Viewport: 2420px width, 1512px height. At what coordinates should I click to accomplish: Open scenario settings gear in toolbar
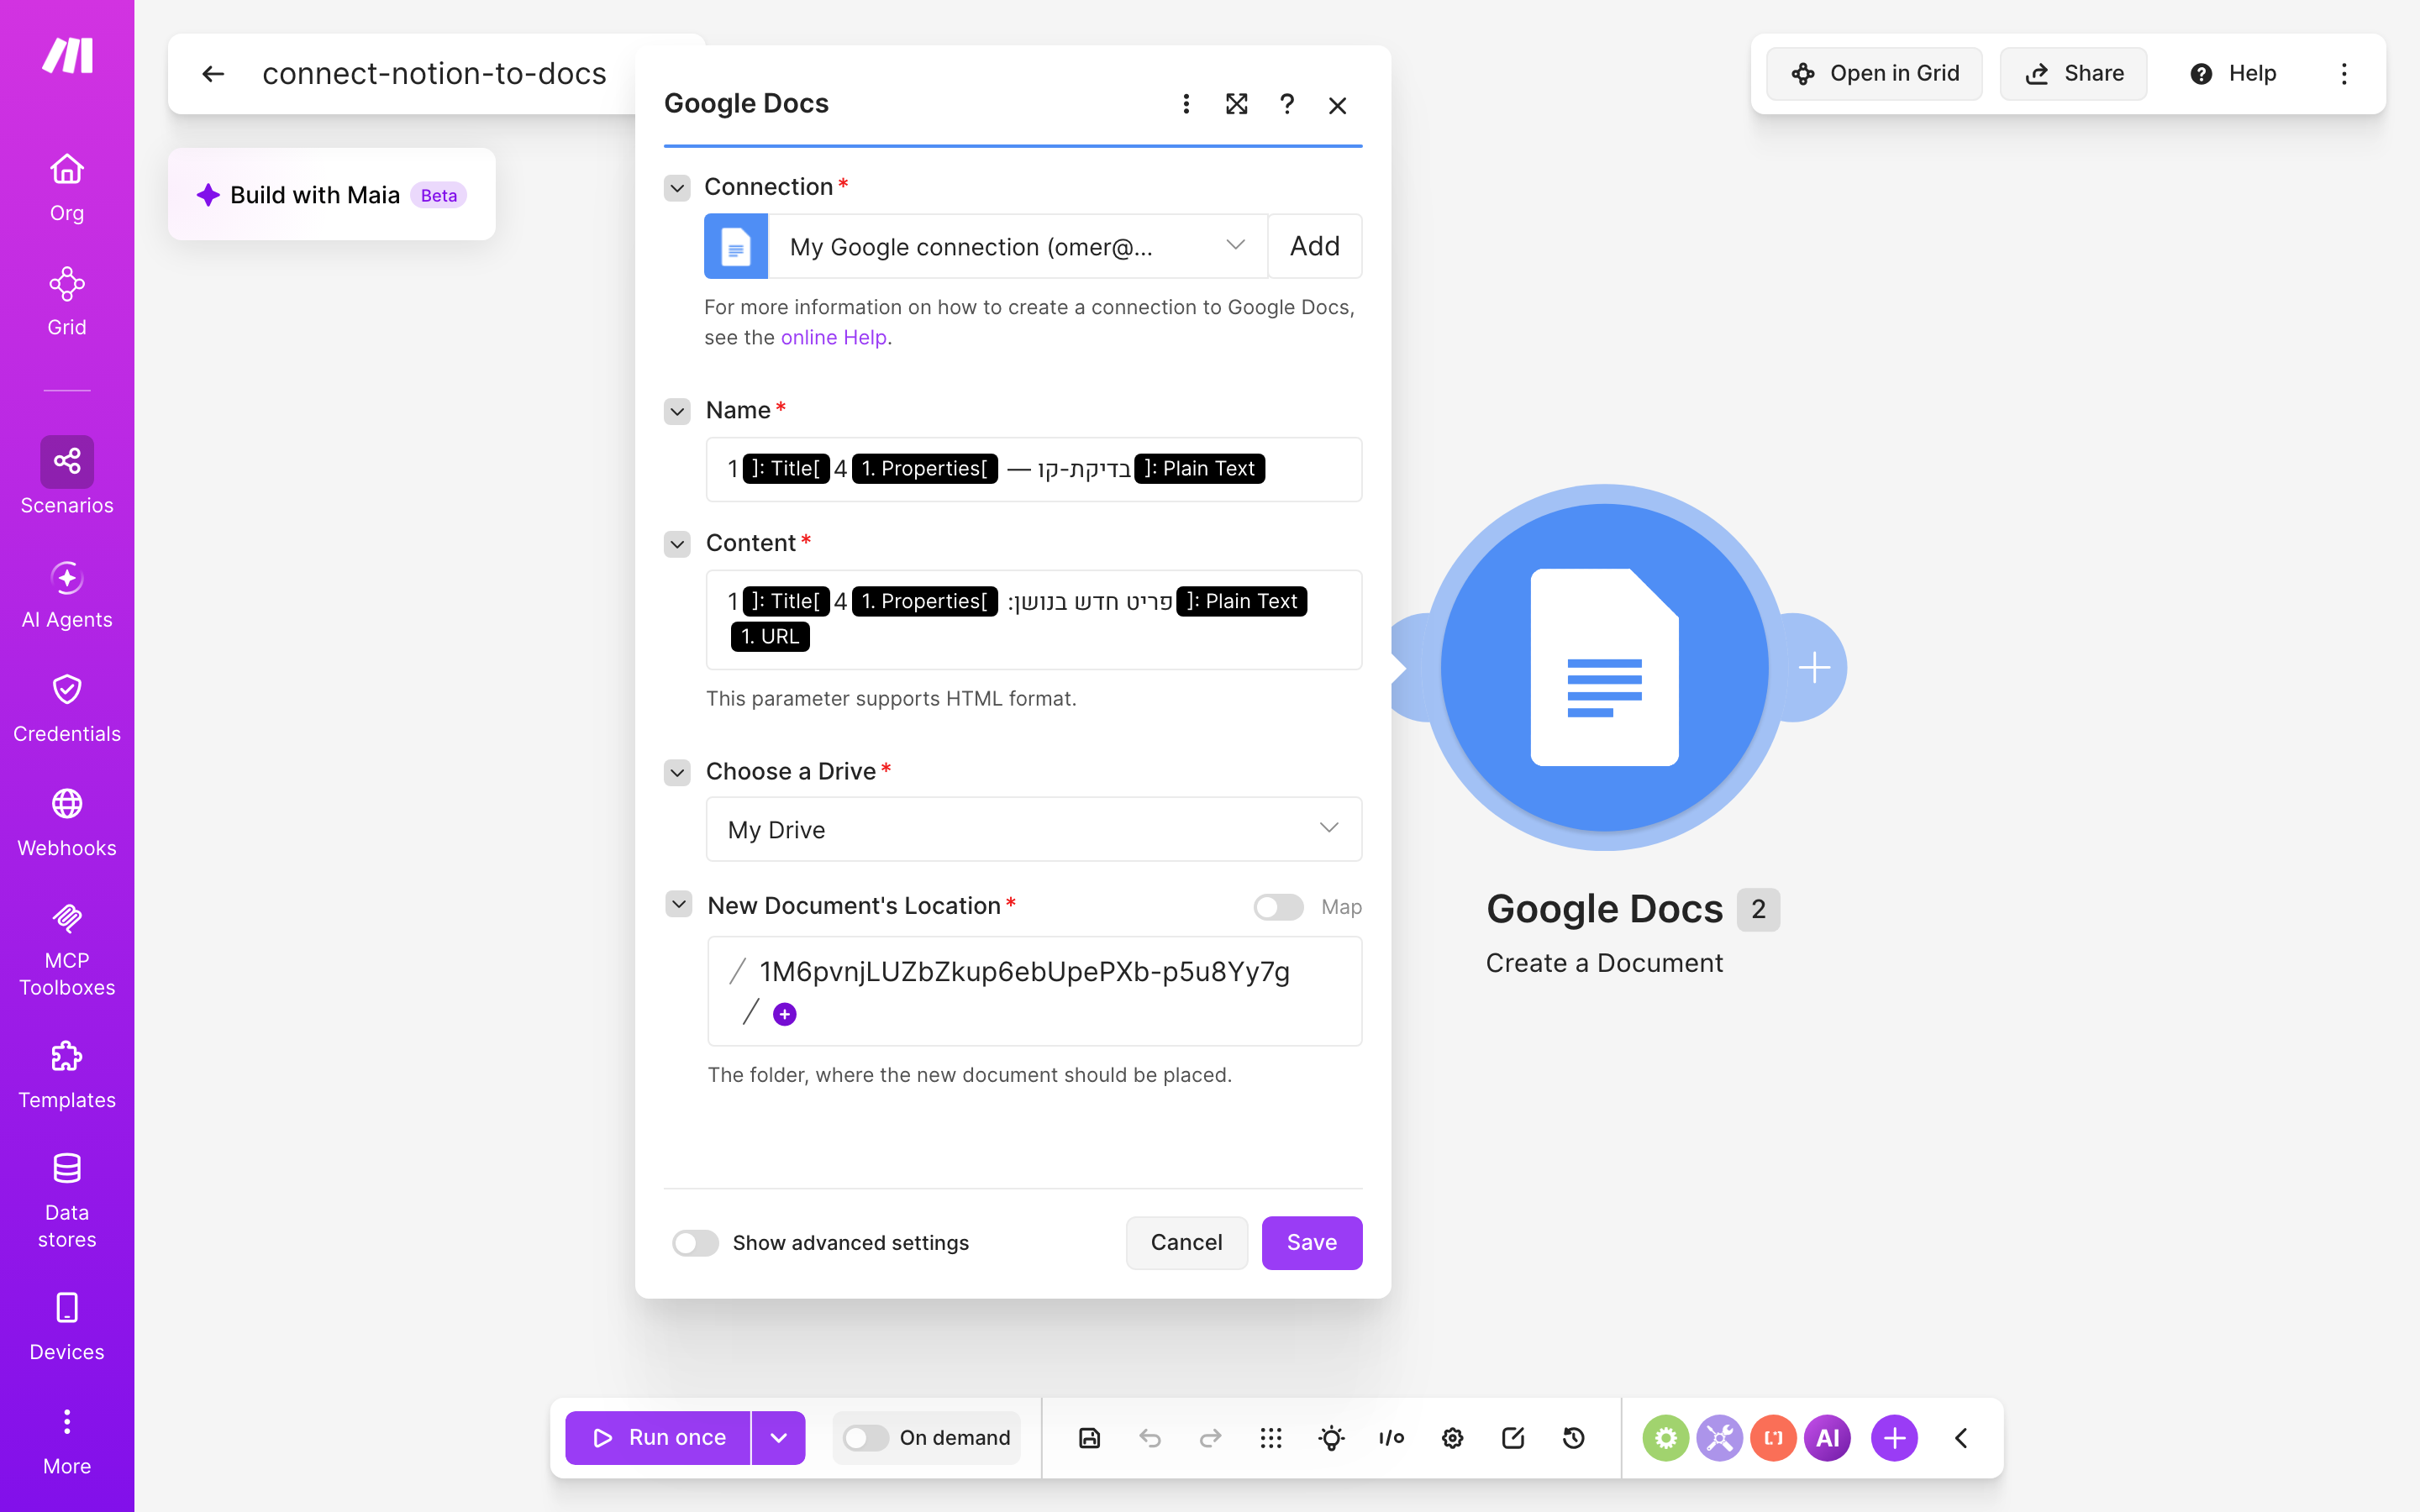1452,1438
